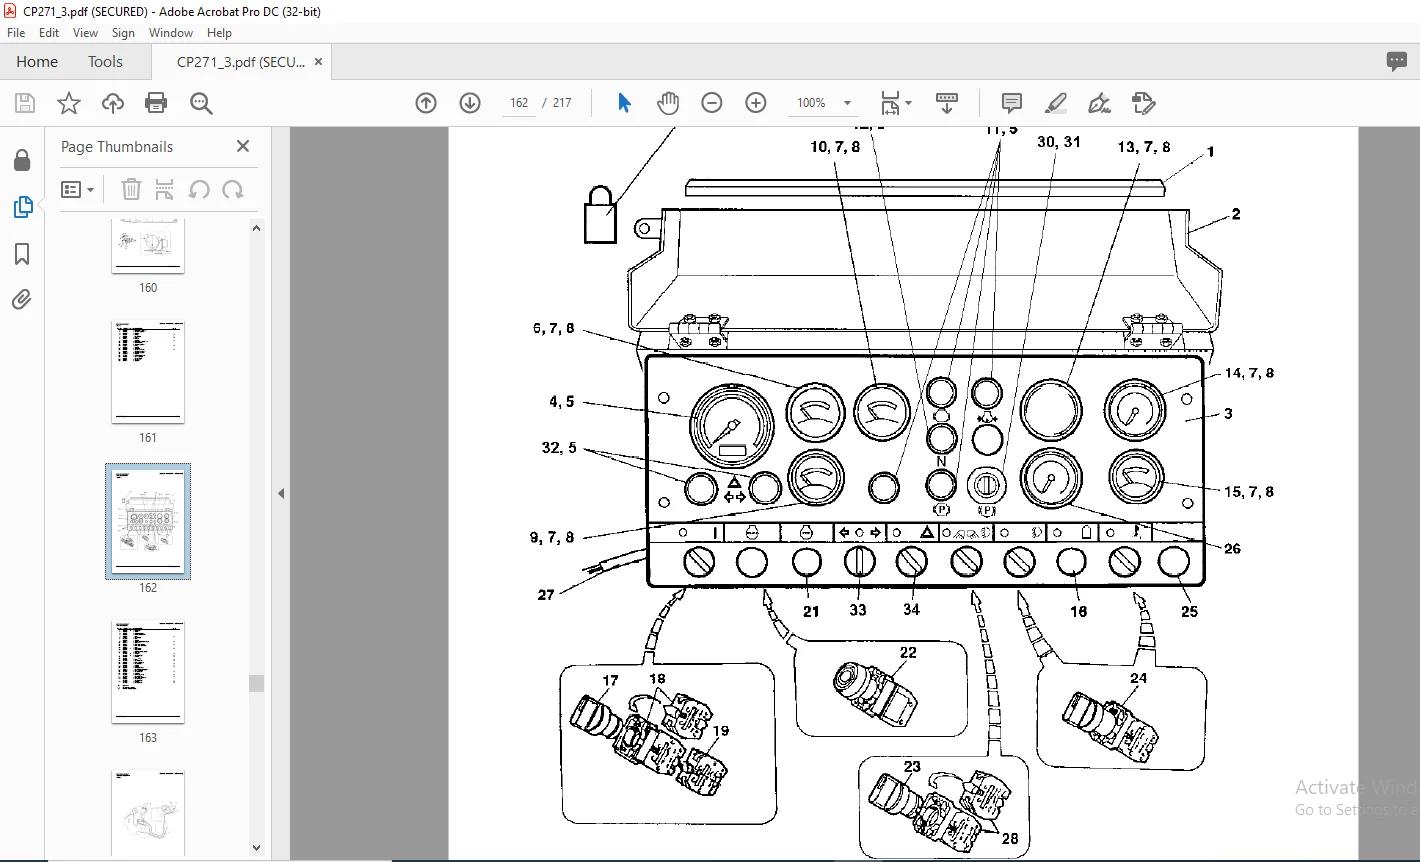The width and height of the screenshot is (1420, 862).
Task: Click the callout label "9, 7, 8" in the diagram
Action: pyautogui.click(x=552, y=537)
